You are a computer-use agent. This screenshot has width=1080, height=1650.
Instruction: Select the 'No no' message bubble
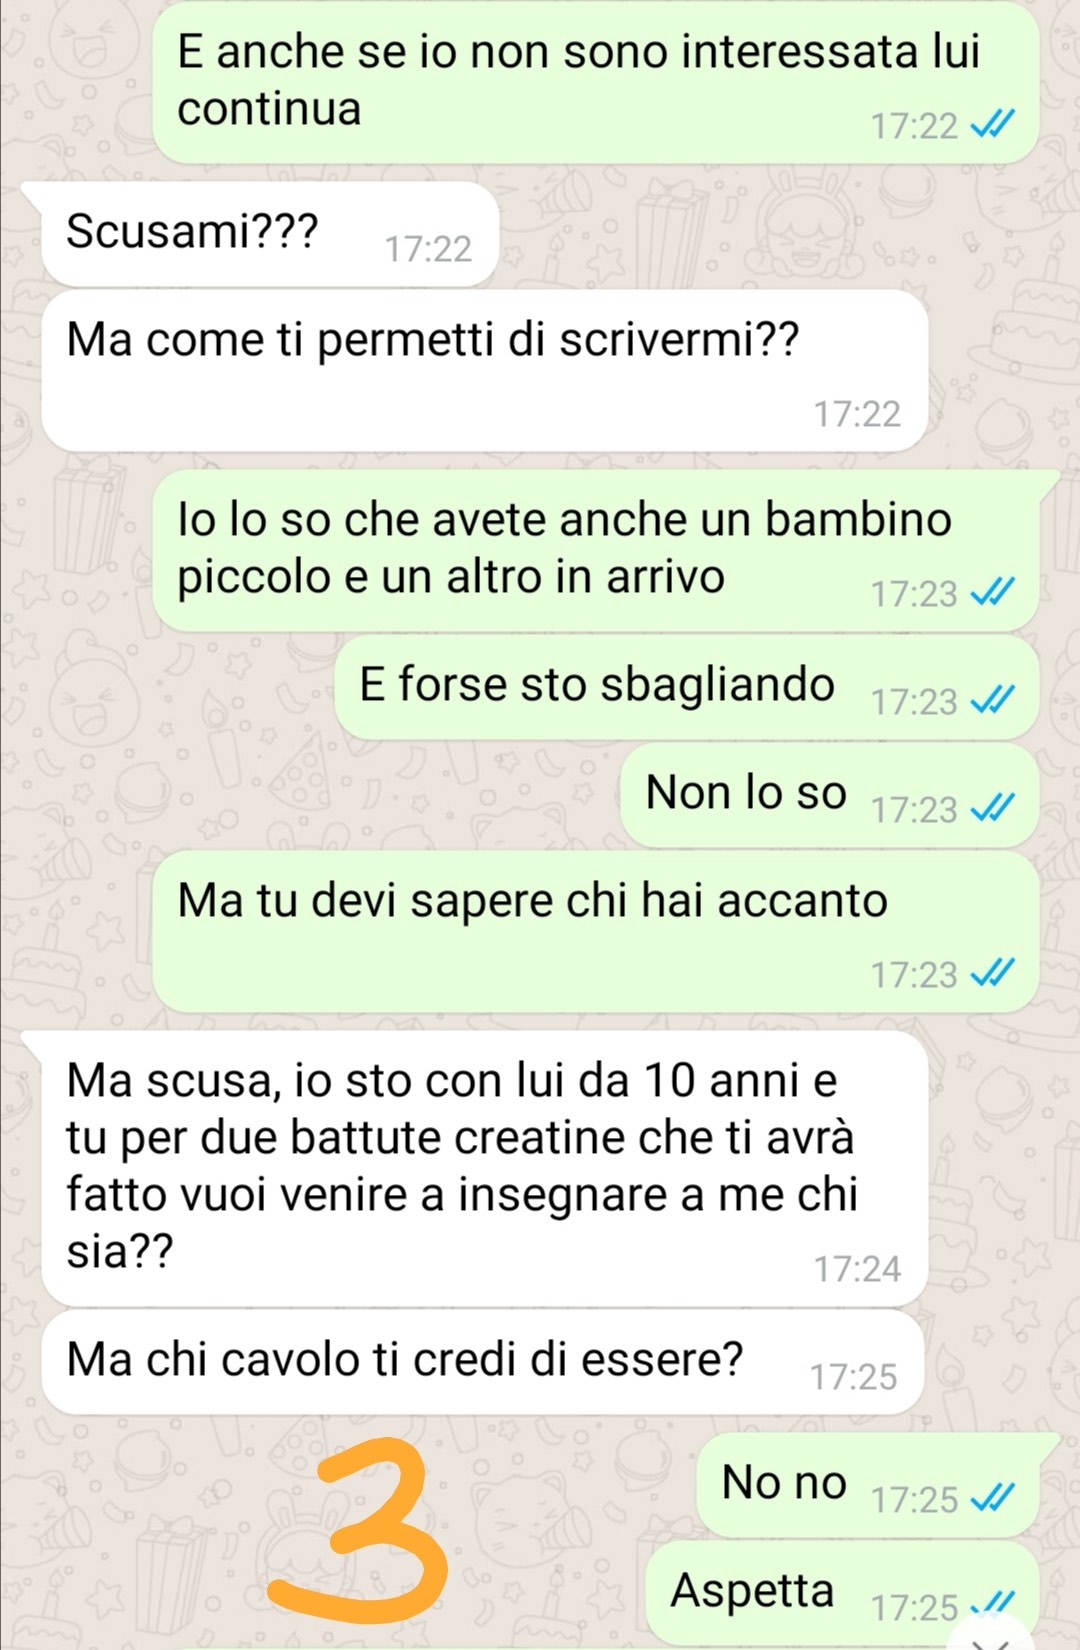(868, 1486)
